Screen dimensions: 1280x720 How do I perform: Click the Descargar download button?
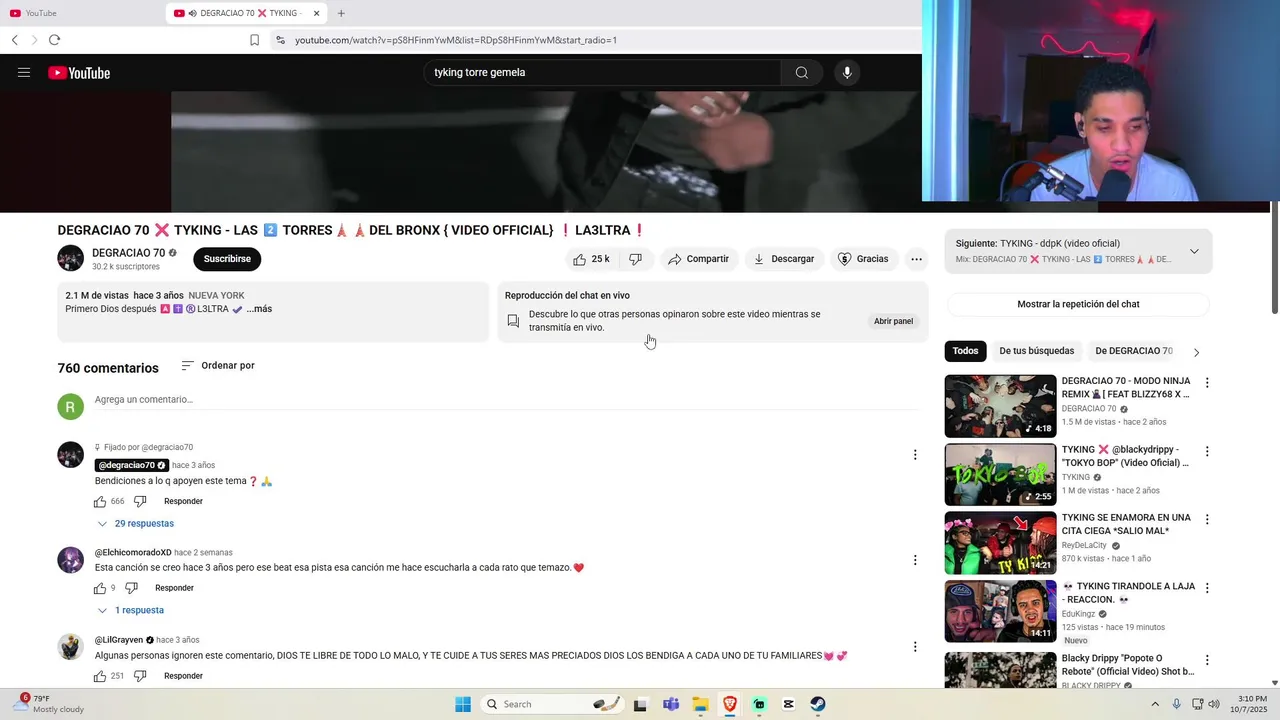pos(784,259)
